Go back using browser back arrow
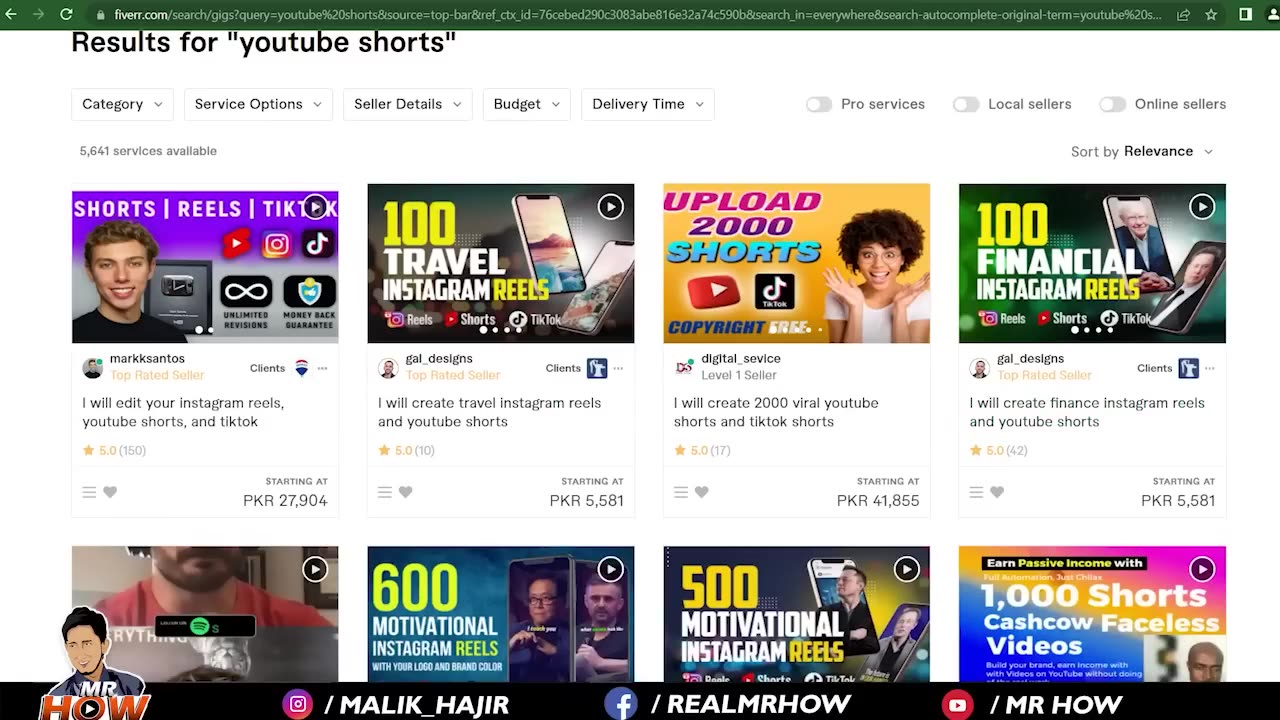Image resolution: width=1280 pixels, height=720 pixels. click(11, 14)
